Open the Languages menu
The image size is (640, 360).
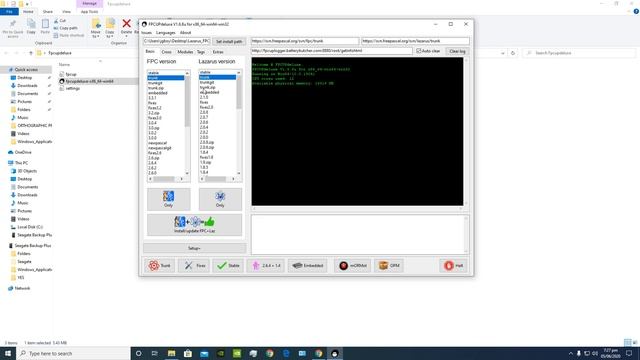pos(165,33)
